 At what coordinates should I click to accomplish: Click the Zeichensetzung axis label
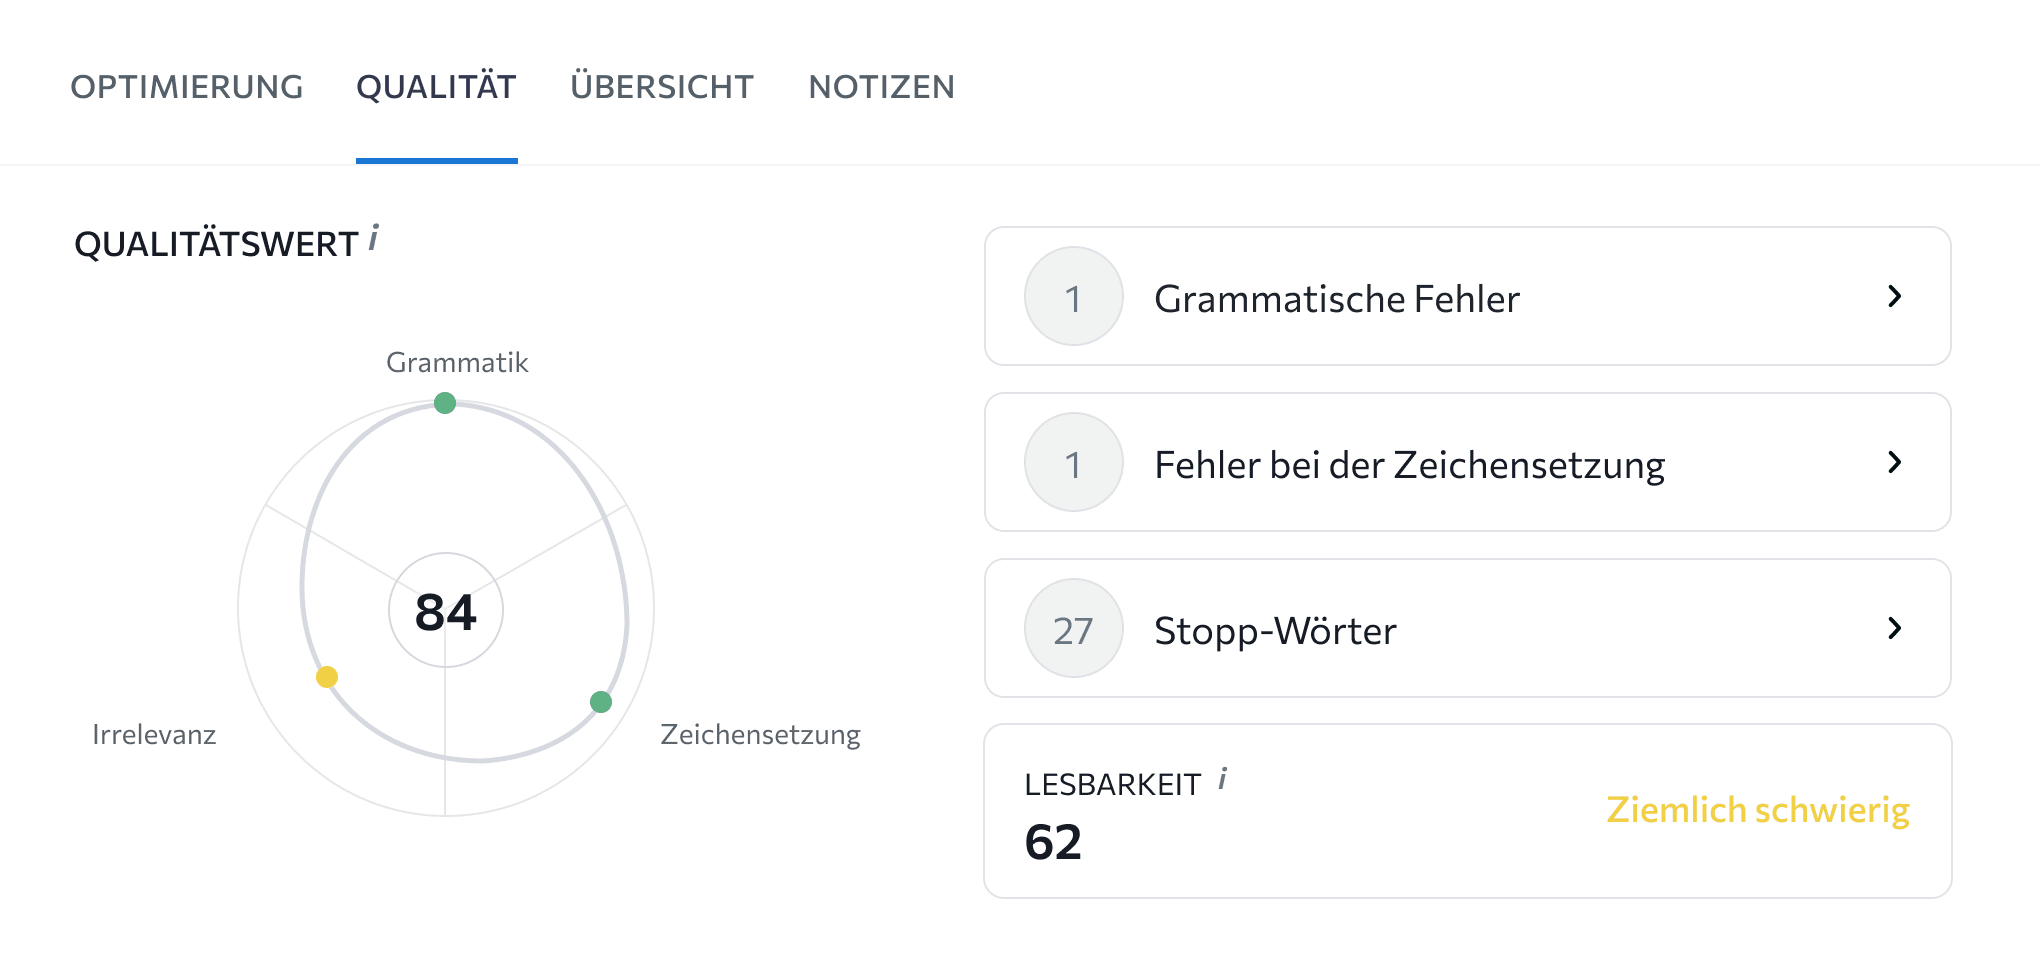tap(760, 734)
